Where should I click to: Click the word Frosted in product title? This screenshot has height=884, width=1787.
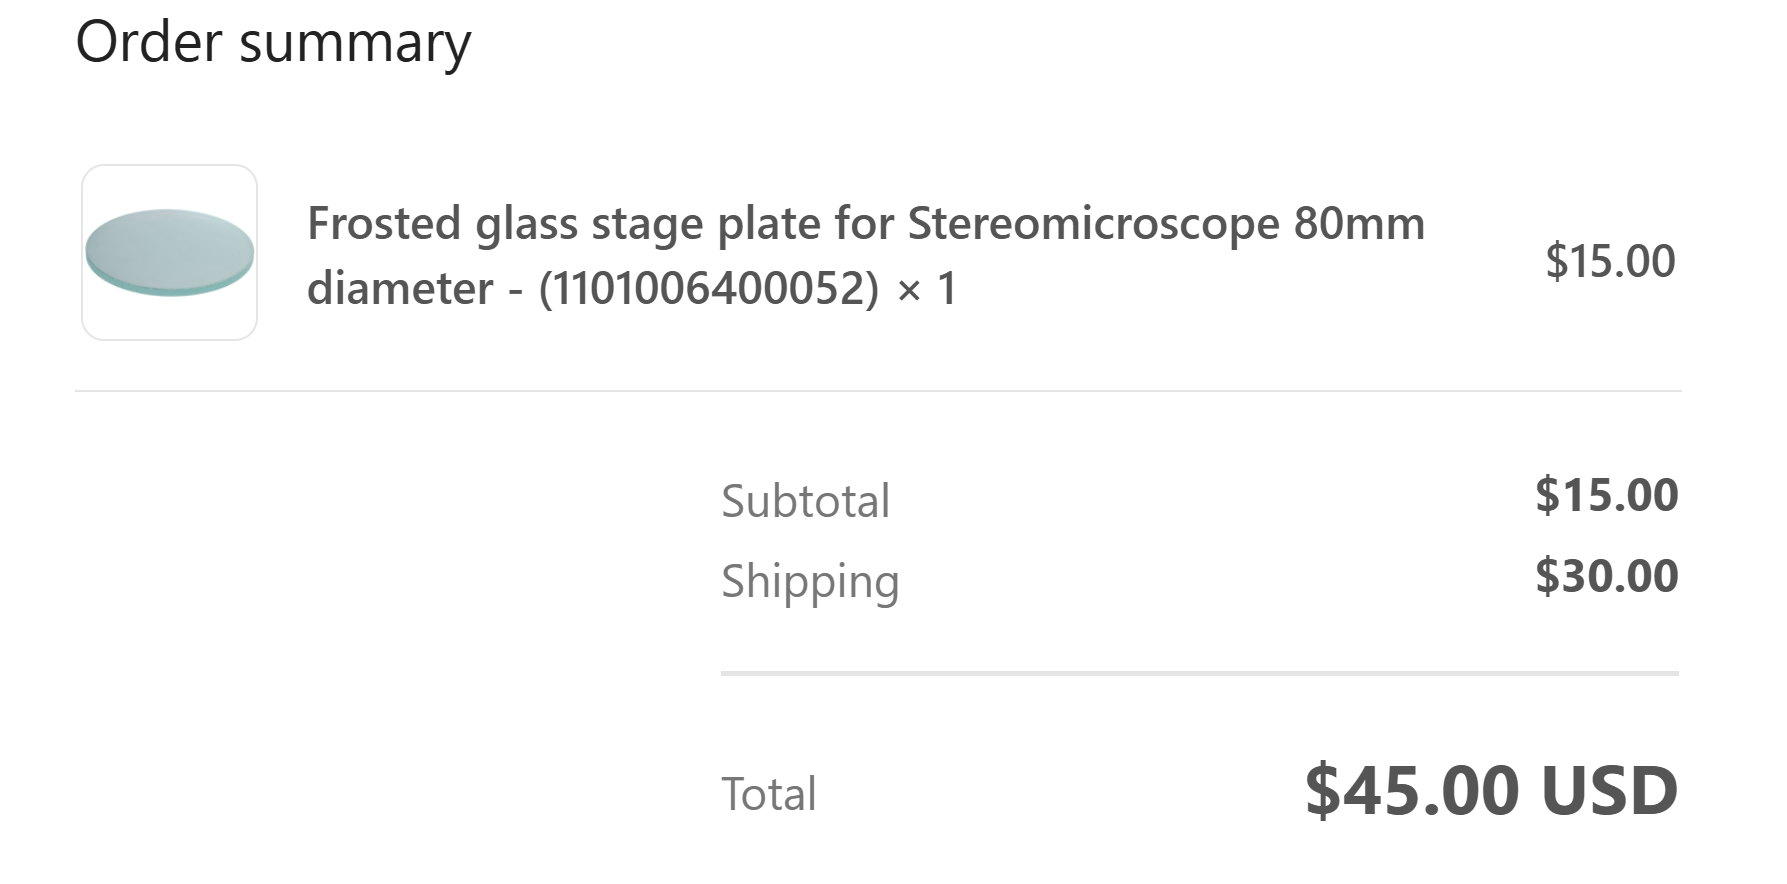tap(383, 223)
